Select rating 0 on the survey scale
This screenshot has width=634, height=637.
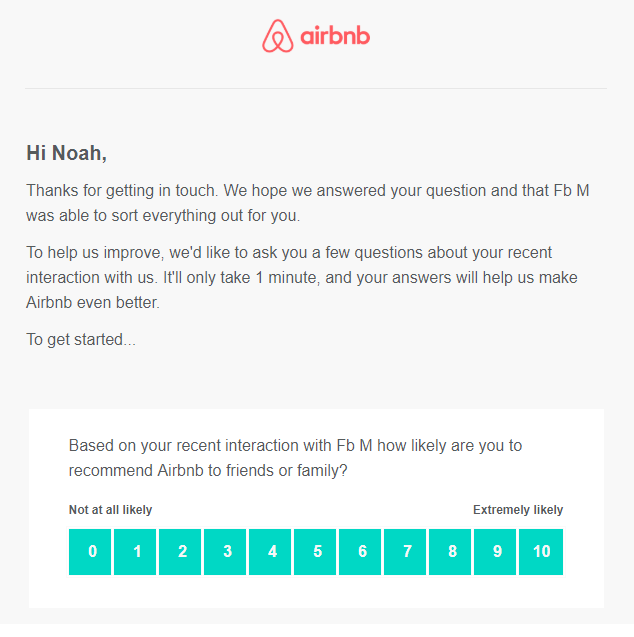(x=92, y=552)
